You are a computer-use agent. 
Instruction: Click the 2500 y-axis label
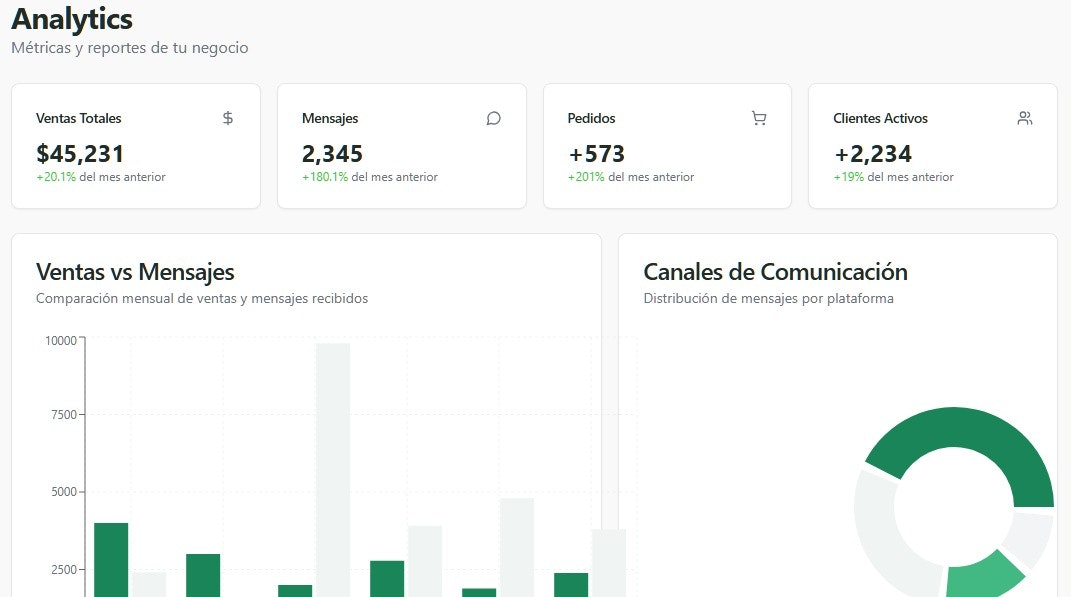click(x=64, y=570)
